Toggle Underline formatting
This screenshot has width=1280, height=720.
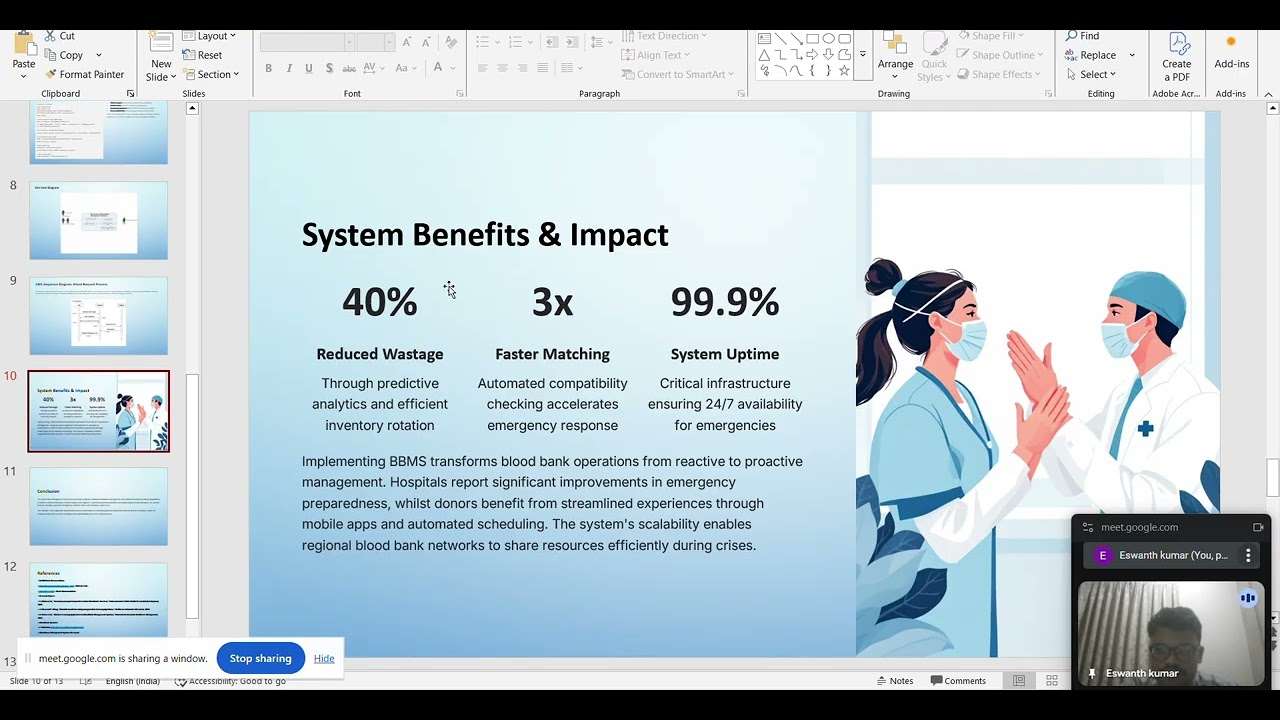[308, 68]
